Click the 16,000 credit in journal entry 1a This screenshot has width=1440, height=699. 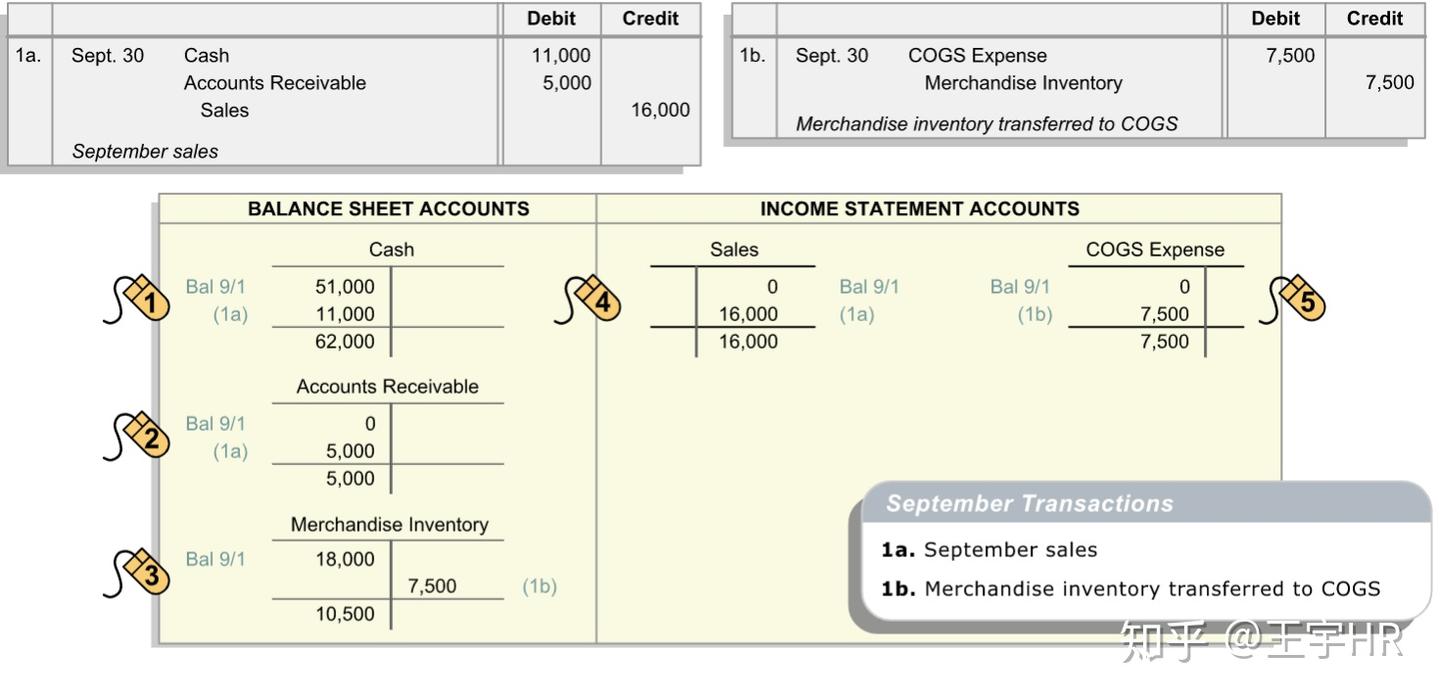point(660,110)
